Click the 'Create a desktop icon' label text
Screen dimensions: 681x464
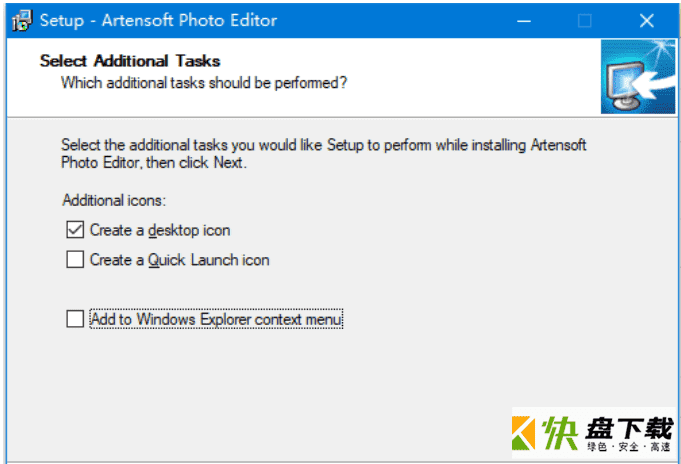tap(160, 230)
